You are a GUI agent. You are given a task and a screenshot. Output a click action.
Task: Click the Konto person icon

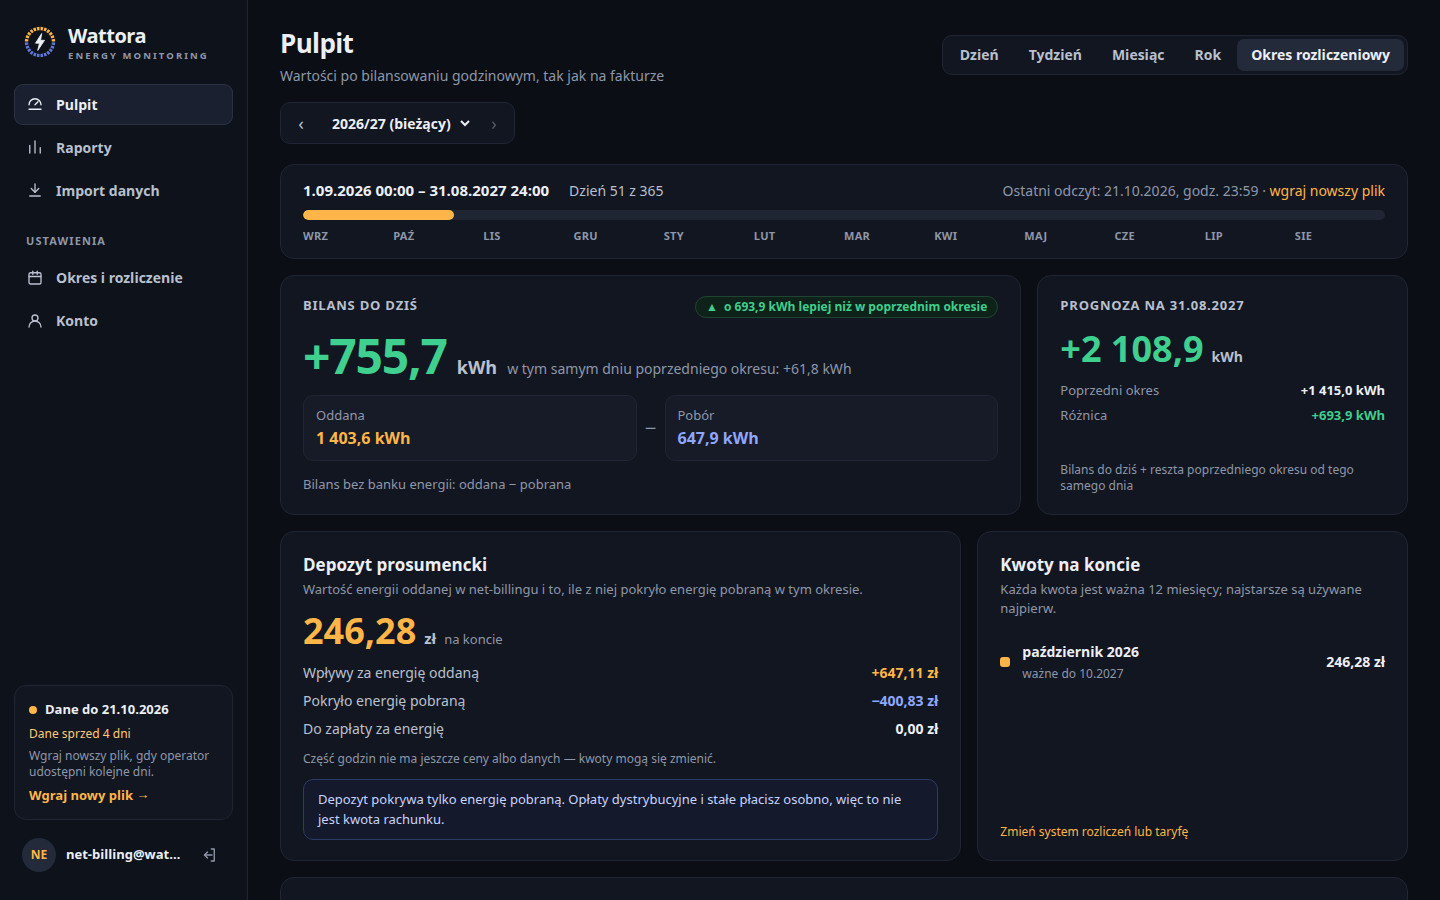(35, 320)
